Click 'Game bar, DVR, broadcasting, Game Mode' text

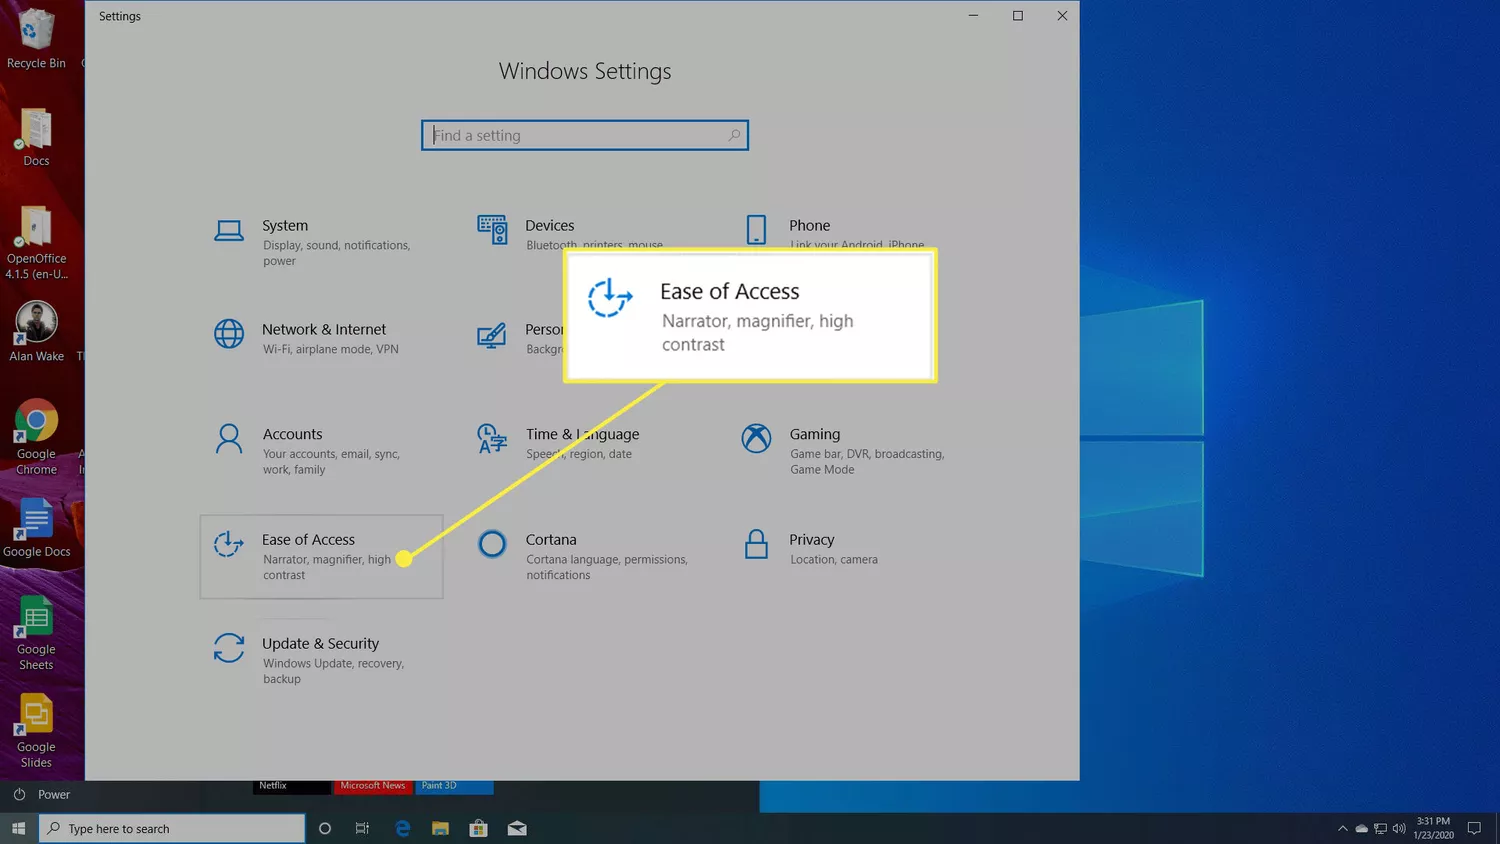[x=867, y=462]
